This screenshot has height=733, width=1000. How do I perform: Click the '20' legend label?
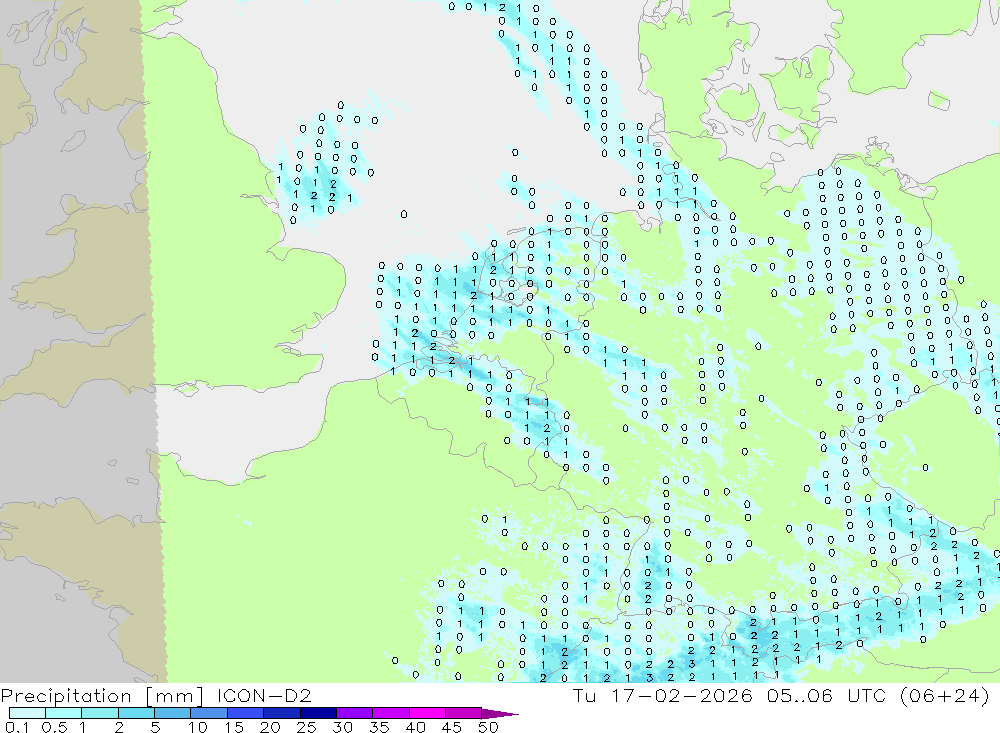click(x=270, y=727)
